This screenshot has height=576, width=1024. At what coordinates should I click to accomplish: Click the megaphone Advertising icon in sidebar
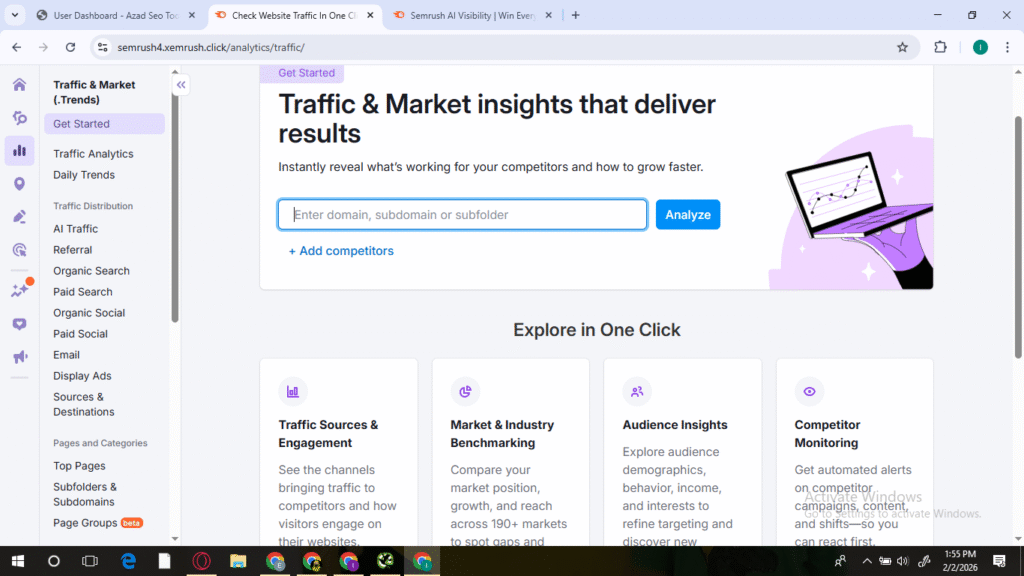coord(19,357)
